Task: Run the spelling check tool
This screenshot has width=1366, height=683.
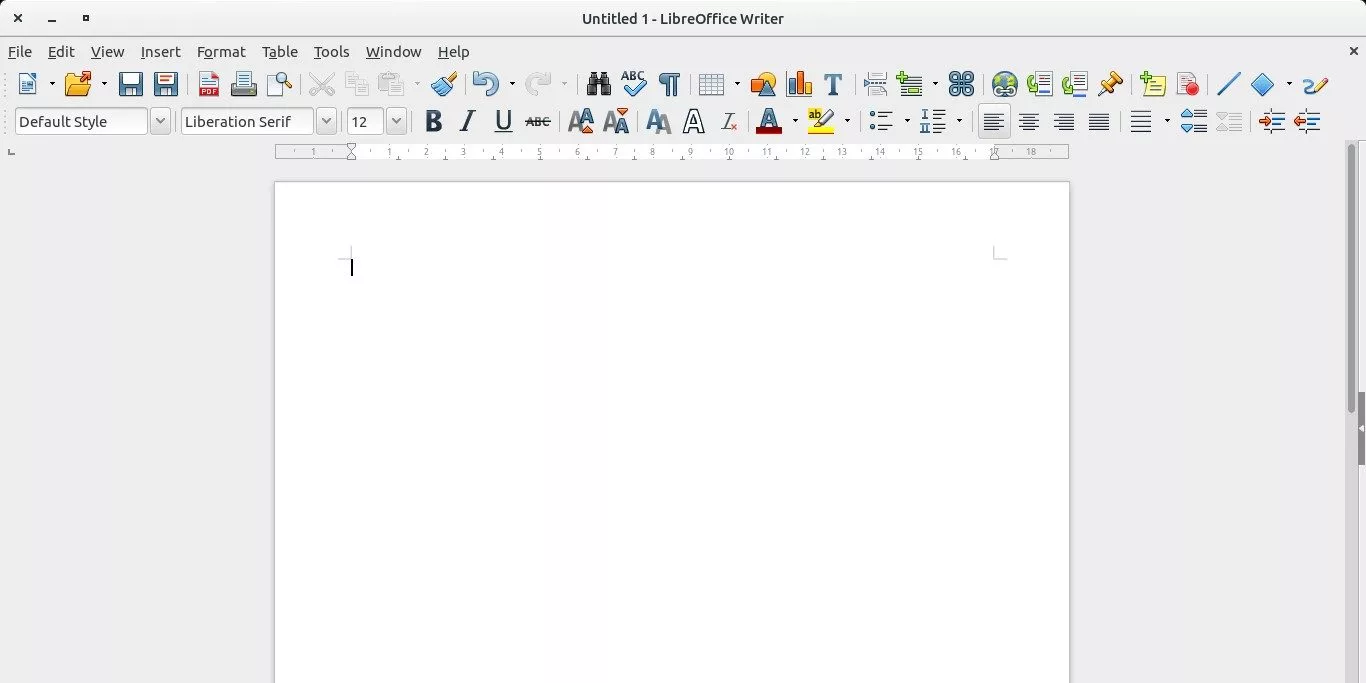Action: 633,84
